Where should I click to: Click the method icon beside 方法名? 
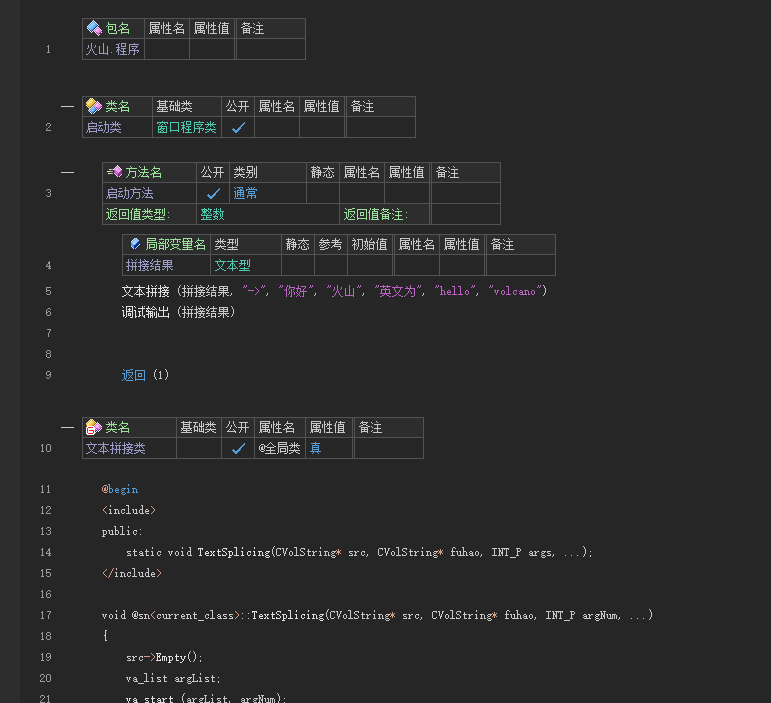[114, 173]
